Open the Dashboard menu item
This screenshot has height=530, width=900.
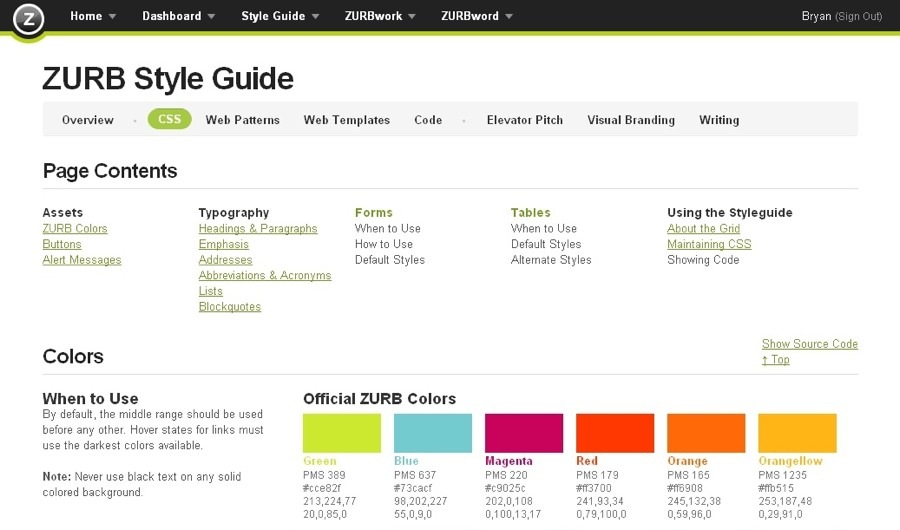point(172,16)
